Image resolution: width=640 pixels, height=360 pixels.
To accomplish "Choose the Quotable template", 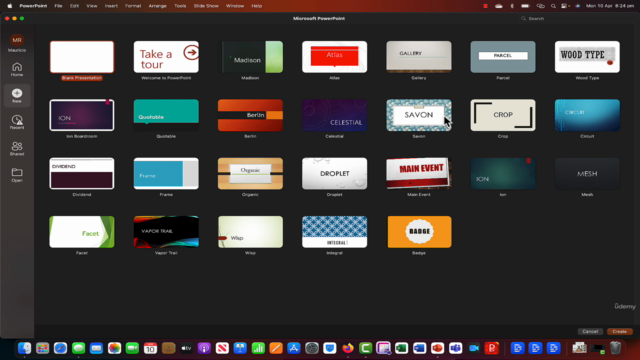I will (166, 115).
